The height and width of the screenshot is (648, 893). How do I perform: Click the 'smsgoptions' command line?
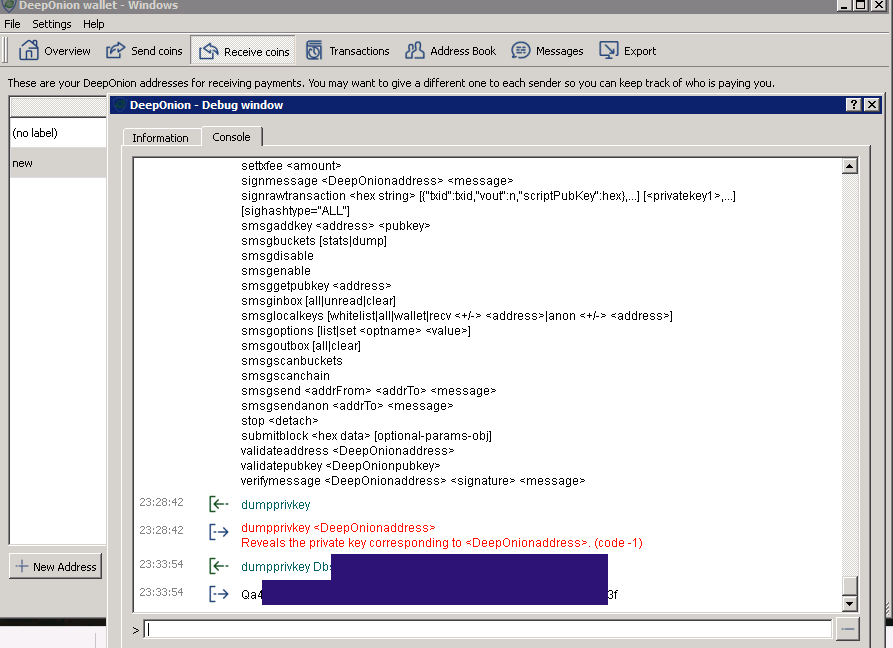[x=356, y=331]
